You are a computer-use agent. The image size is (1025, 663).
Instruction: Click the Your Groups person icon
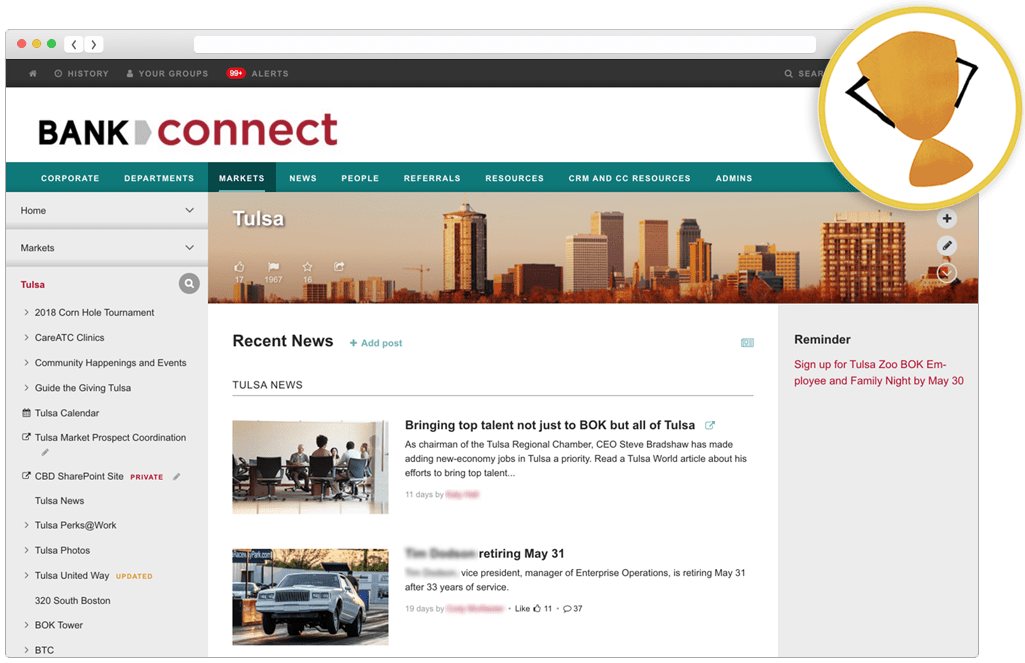pos(130,74)
